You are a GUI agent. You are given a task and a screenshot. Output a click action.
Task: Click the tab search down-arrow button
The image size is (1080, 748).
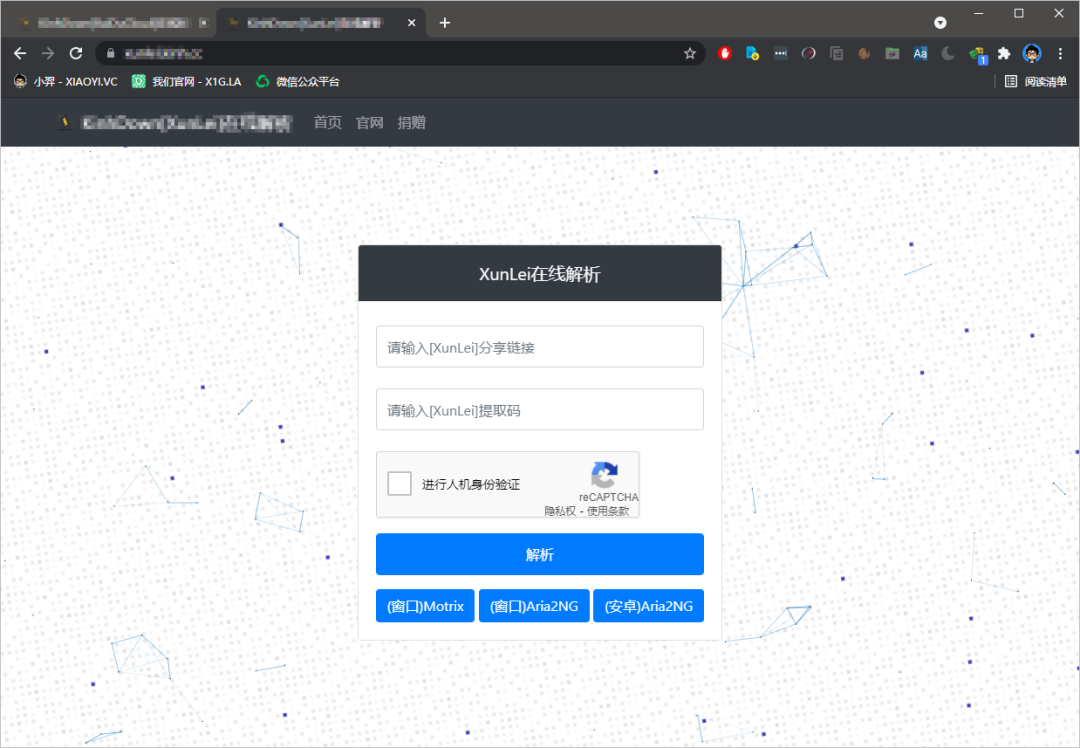(x=940, y=23)
